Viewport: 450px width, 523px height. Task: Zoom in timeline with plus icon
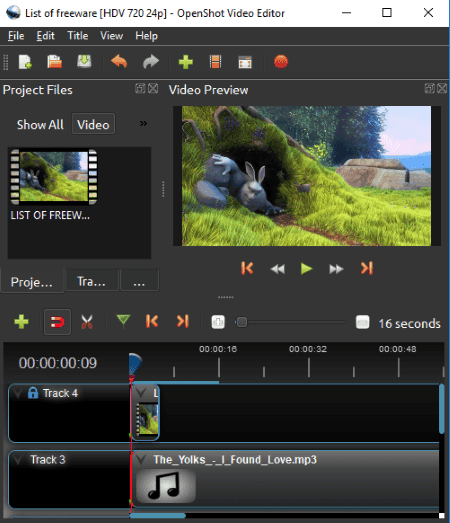click(x=218, y=322)
